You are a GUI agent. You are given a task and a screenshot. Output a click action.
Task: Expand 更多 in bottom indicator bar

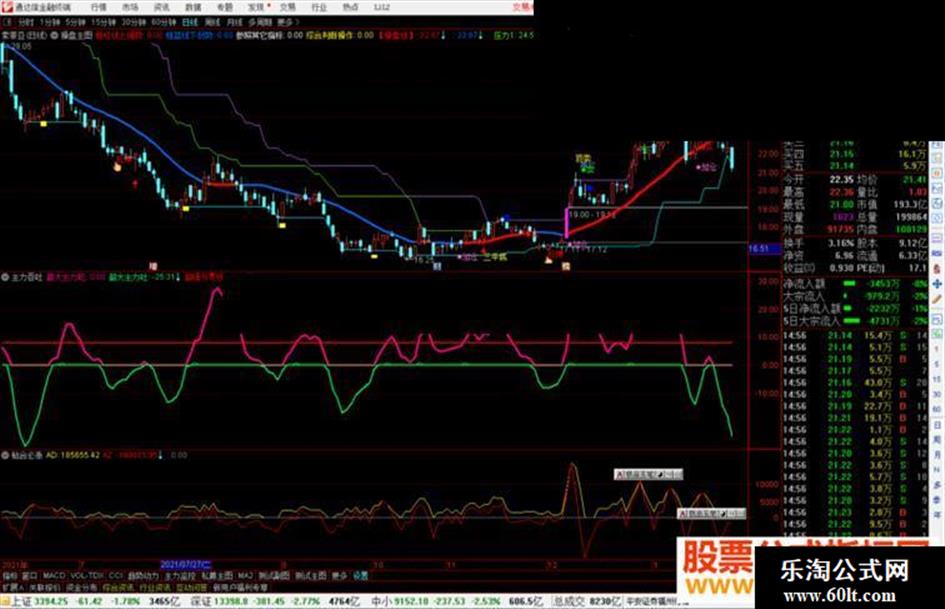pos(341,576)
